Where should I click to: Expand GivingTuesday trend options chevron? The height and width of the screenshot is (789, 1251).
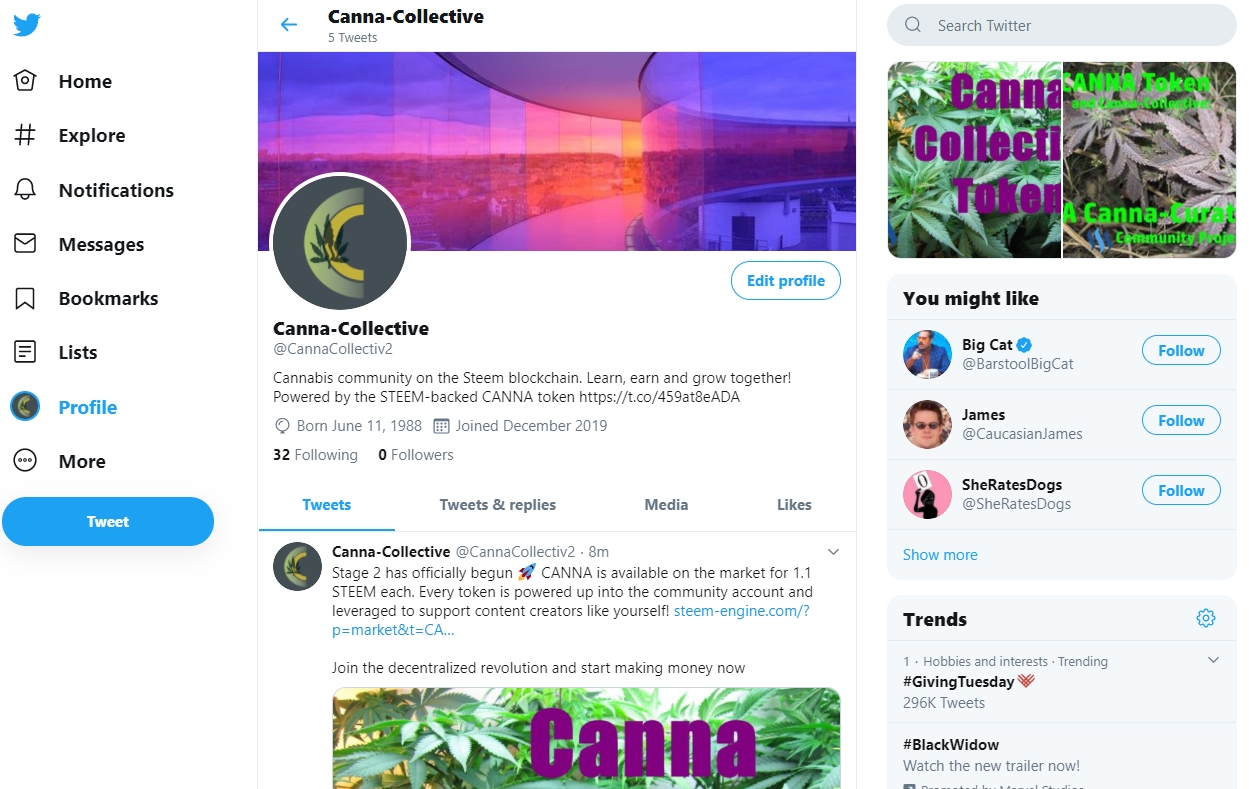tap(1213, 660)
